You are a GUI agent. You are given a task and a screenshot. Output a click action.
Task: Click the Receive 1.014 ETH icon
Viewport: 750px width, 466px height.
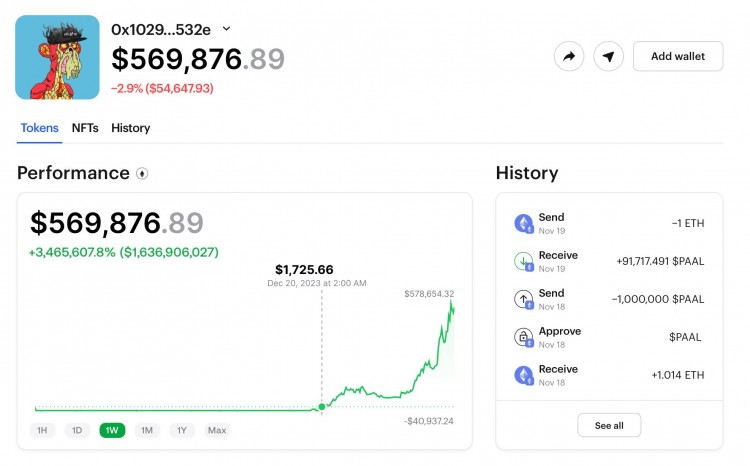tap(524, 375)
